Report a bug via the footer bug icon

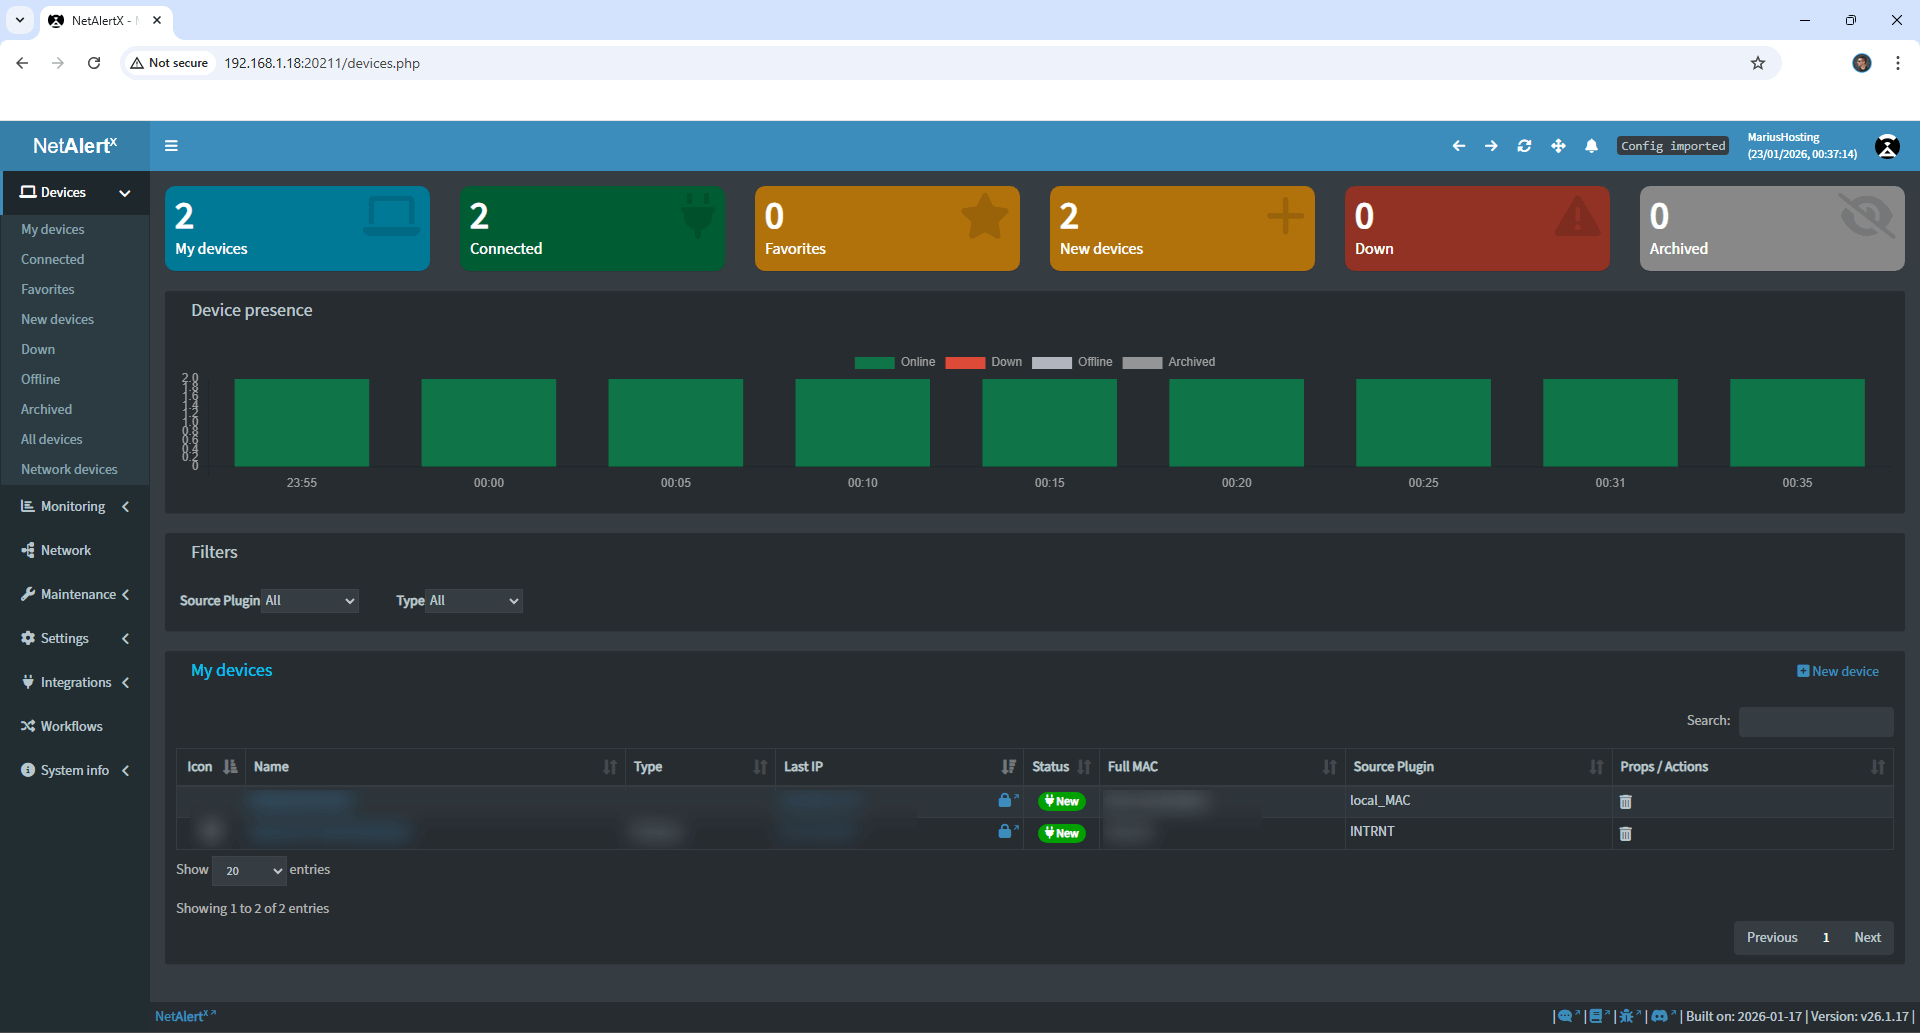(1628, 1016)
